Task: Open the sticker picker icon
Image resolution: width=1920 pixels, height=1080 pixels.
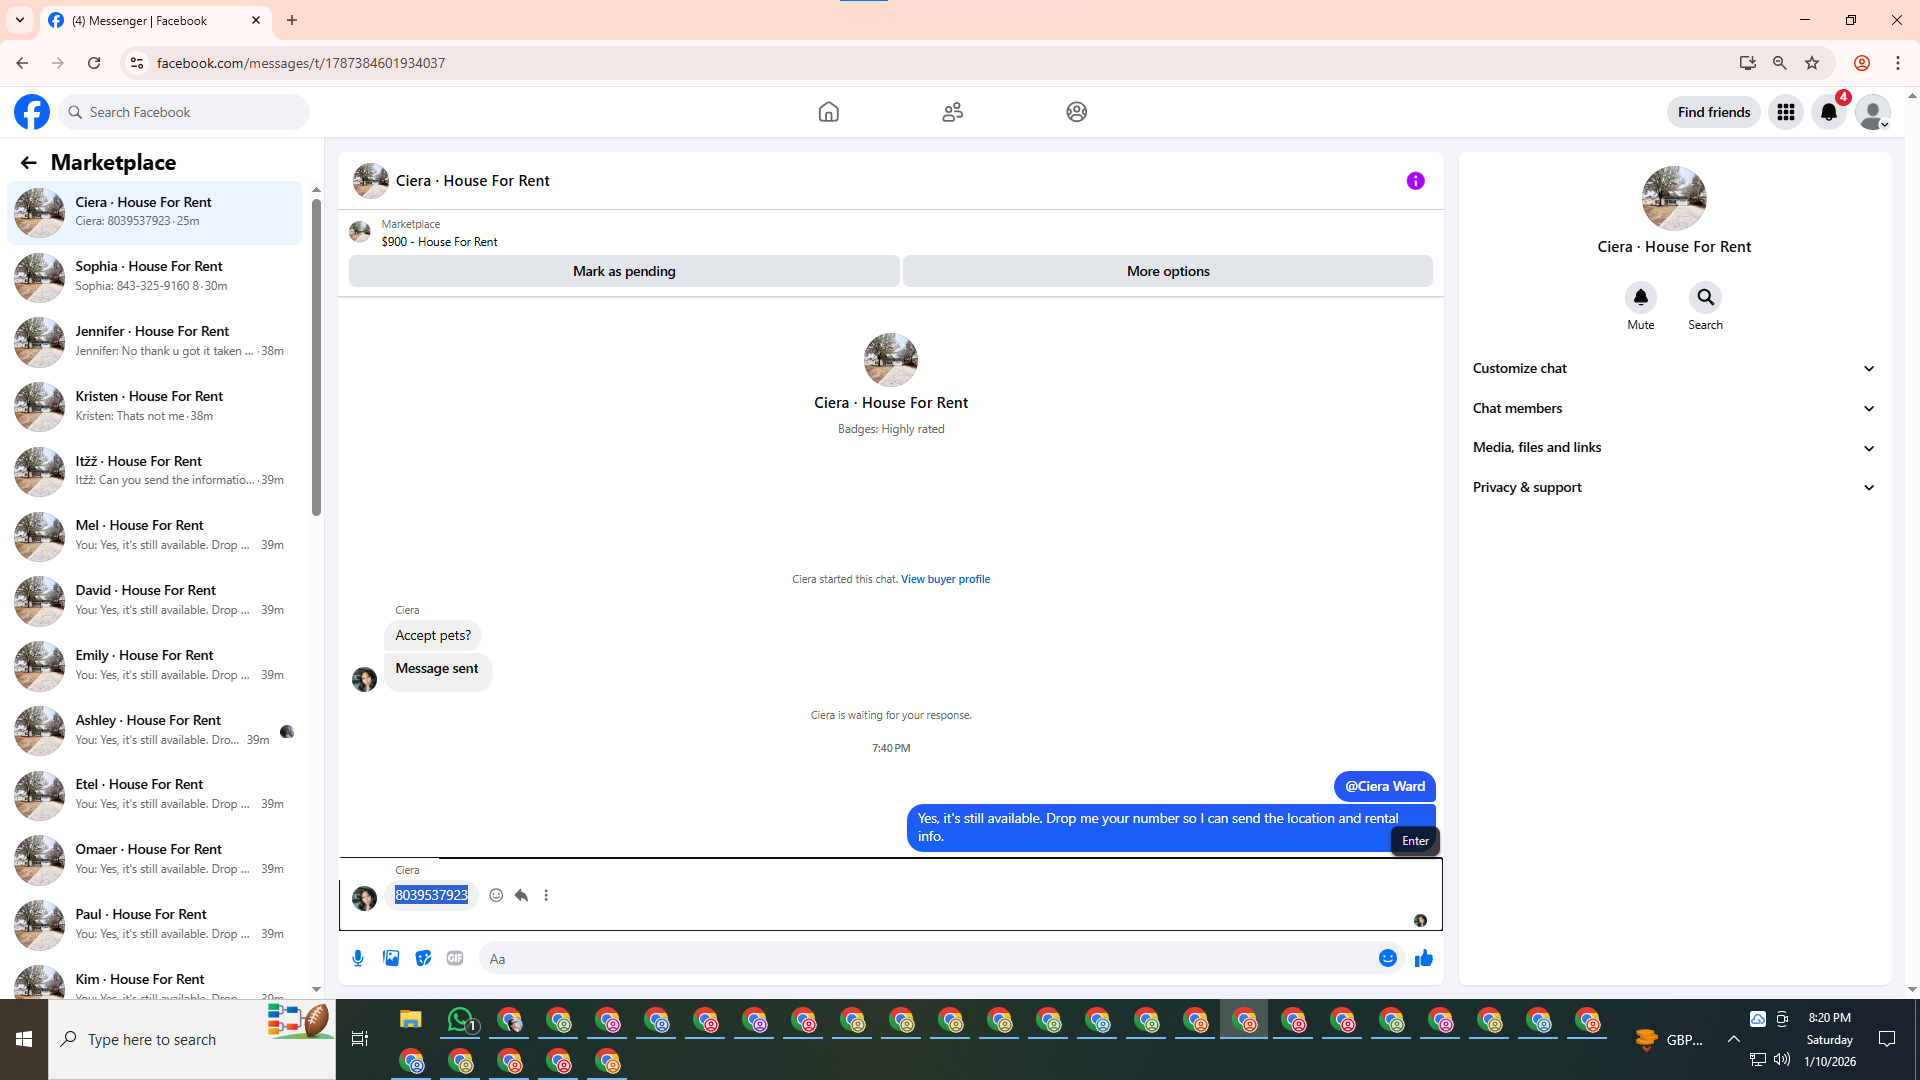Action: pos(423,958)
